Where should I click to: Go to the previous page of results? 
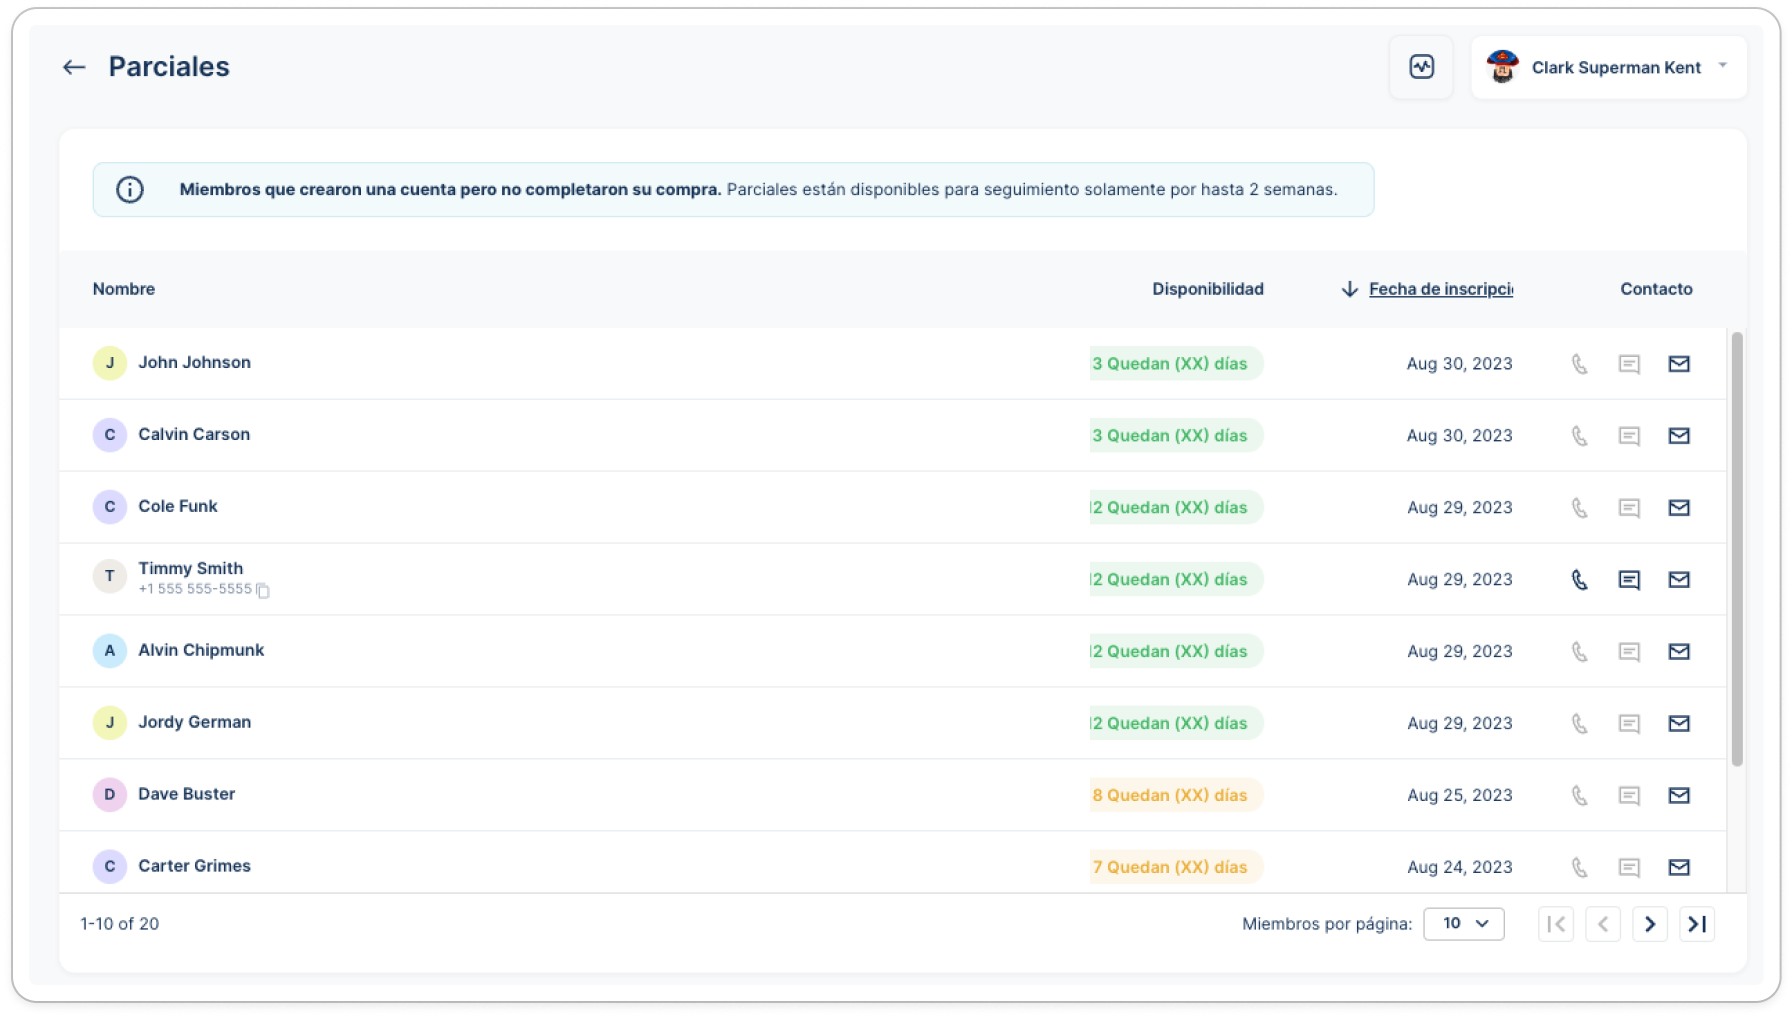coord(1603,924)
